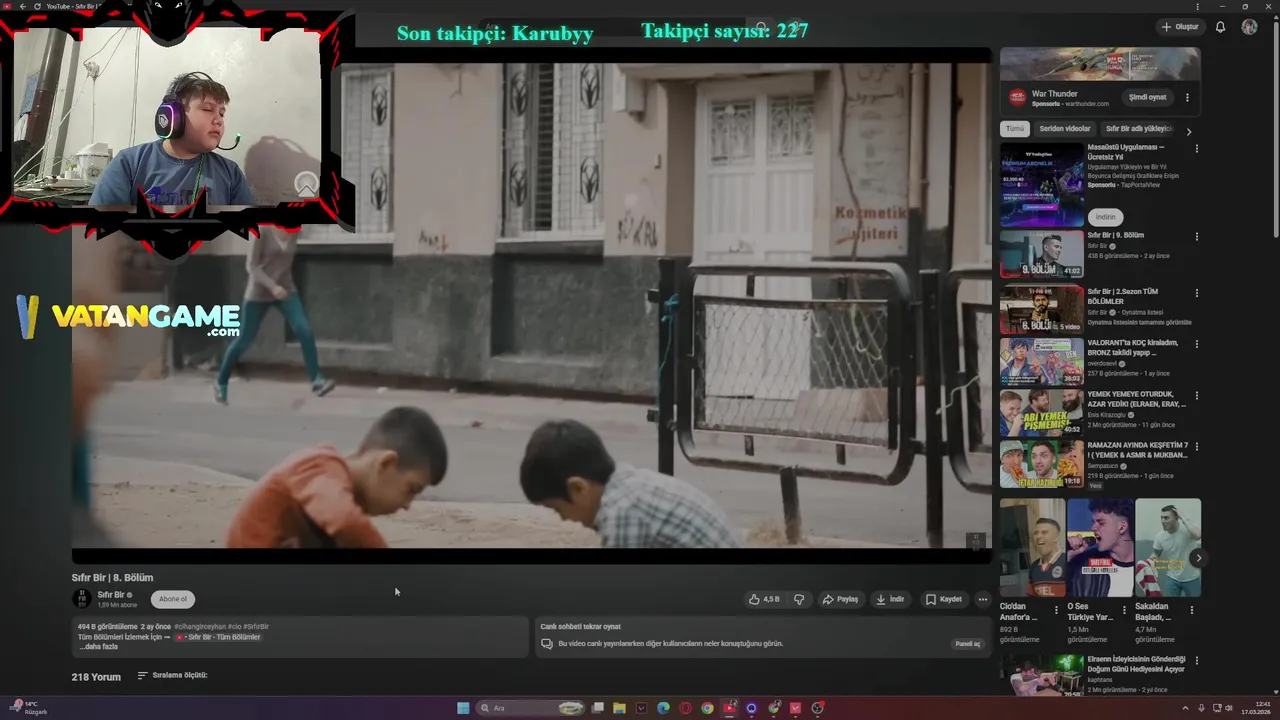Open YEMEK YEMEYE OTURDUK video thumbnail

(1042, 412)
